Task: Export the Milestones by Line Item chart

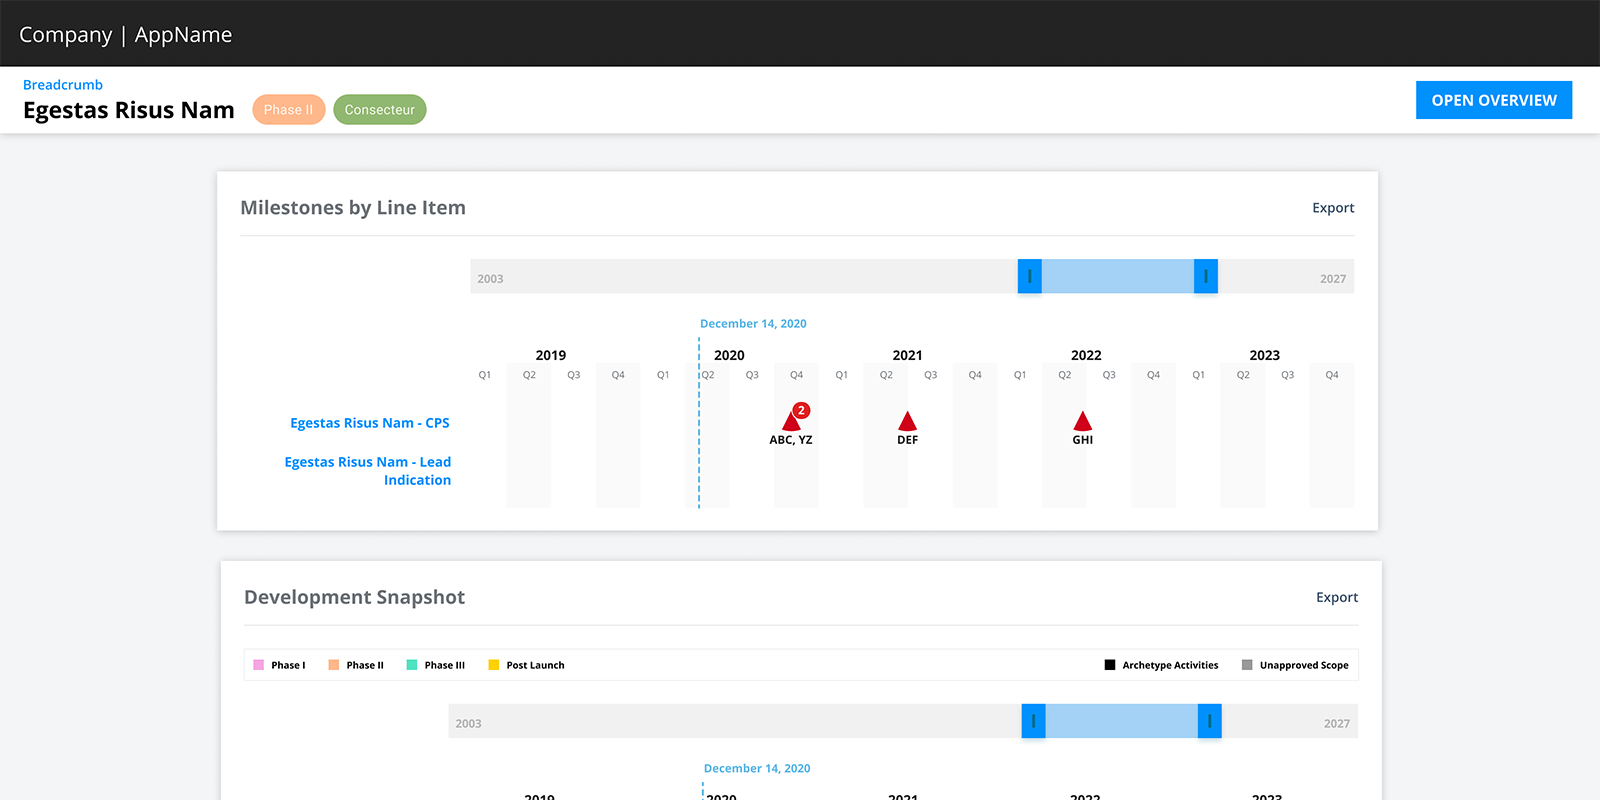Action: [x=1333, y=208]
